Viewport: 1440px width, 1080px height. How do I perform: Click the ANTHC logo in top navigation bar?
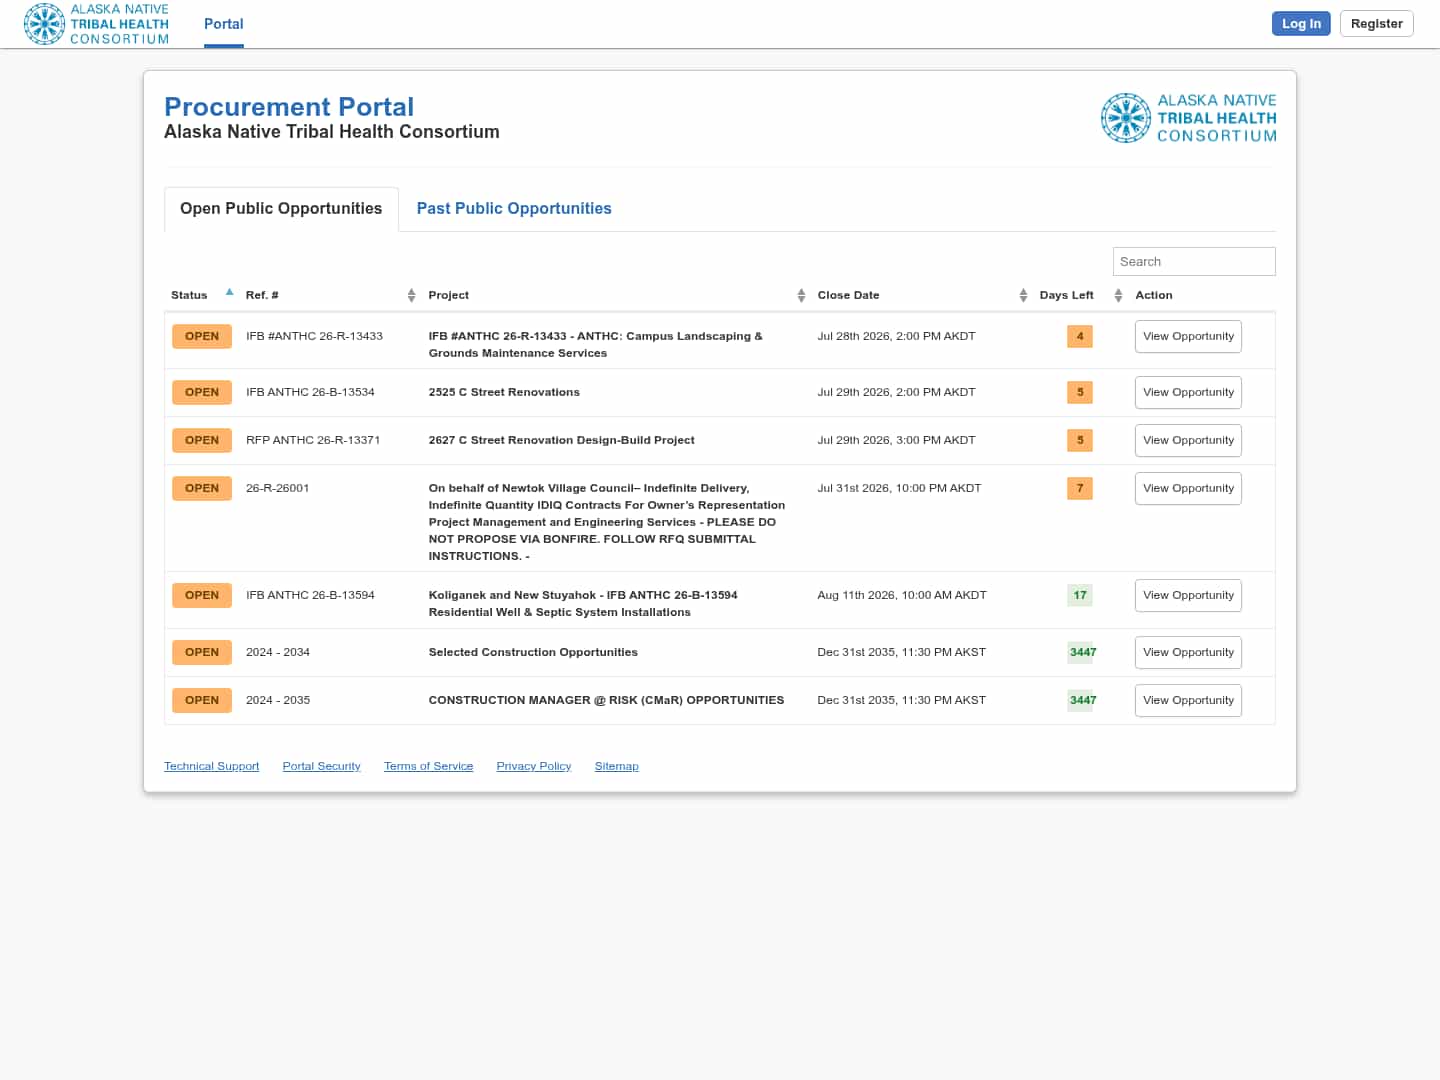click(x=96, y=24)
